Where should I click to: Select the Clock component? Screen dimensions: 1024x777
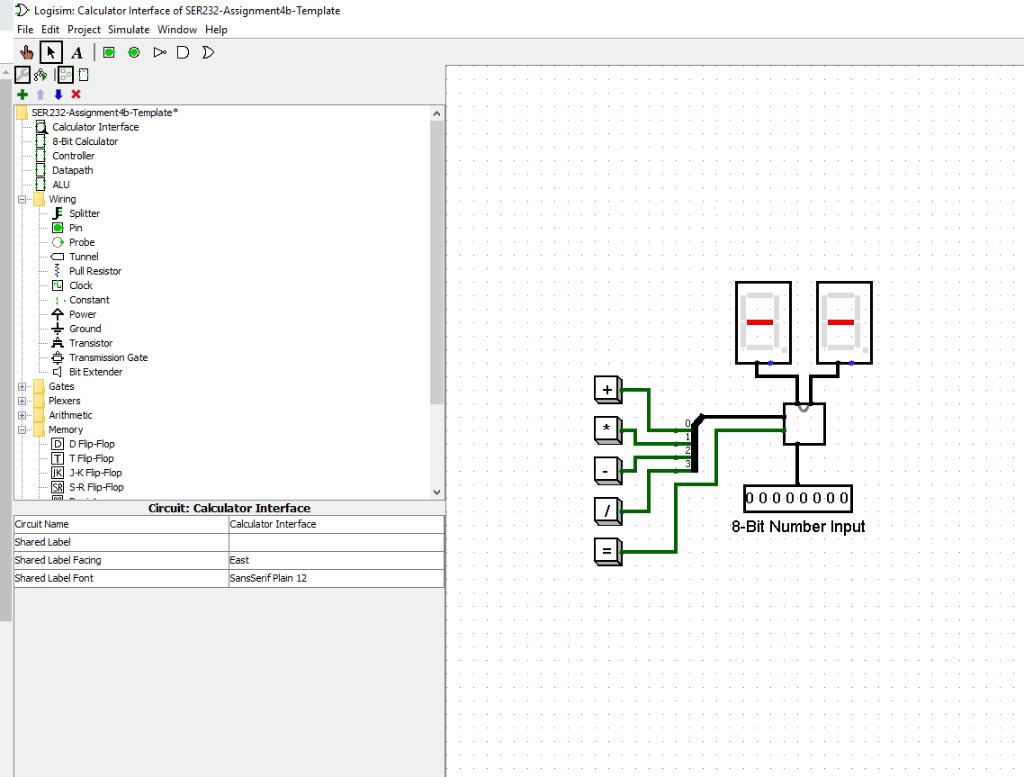[80, 285]
